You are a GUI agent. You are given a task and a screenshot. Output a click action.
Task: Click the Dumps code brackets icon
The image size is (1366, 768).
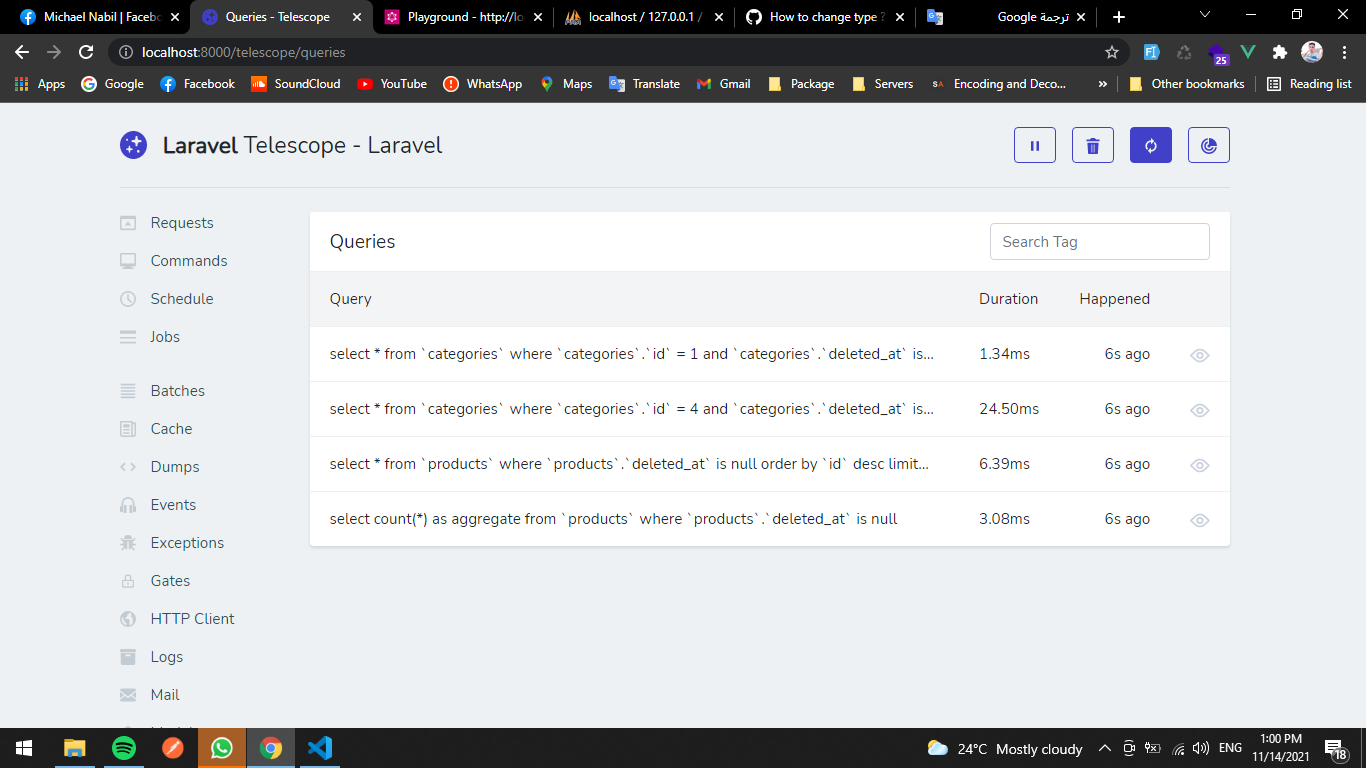(128, 467)
